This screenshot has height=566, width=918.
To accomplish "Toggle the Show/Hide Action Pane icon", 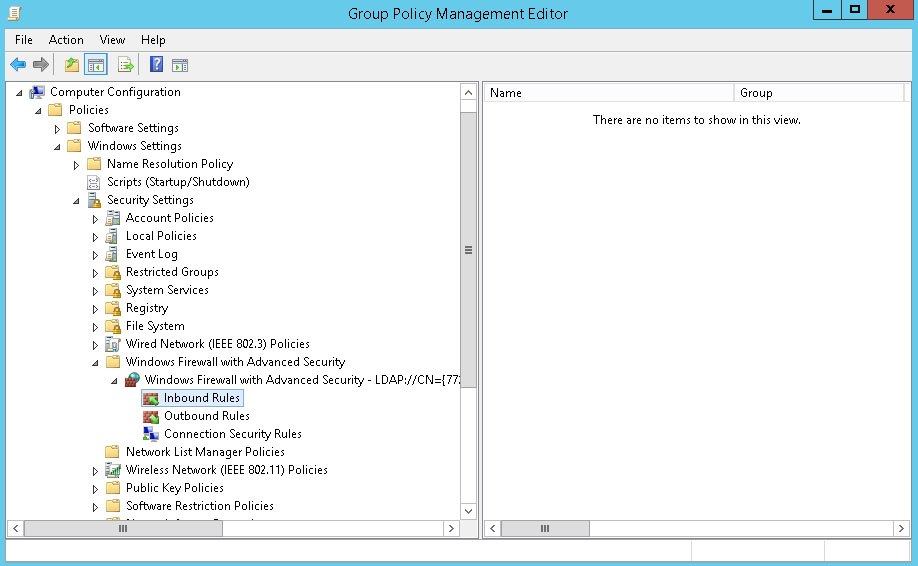I will [x=180, y=65].
